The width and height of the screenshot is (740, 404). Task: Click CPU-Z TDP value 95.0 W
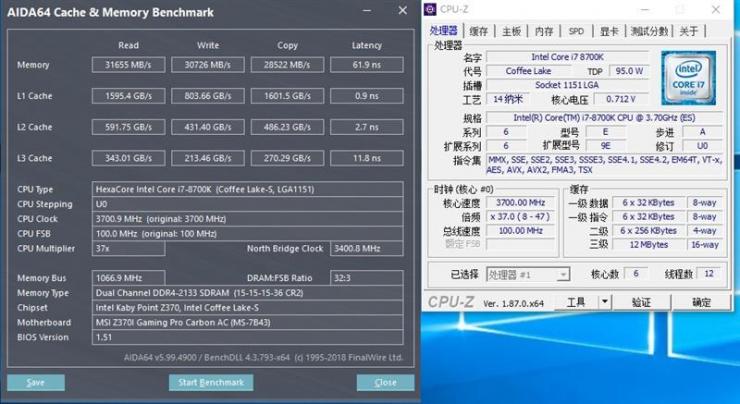(x=629, y=71)
